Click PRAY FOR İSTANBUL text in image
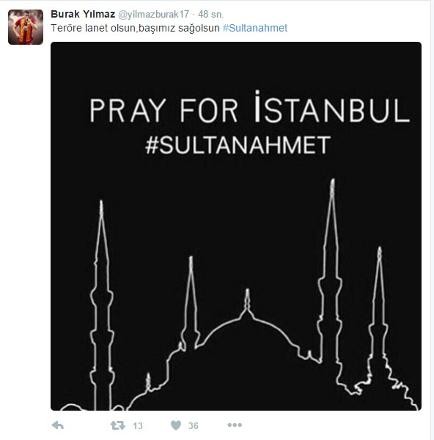This screenshot has height=440, width=434. pos(249,107)
